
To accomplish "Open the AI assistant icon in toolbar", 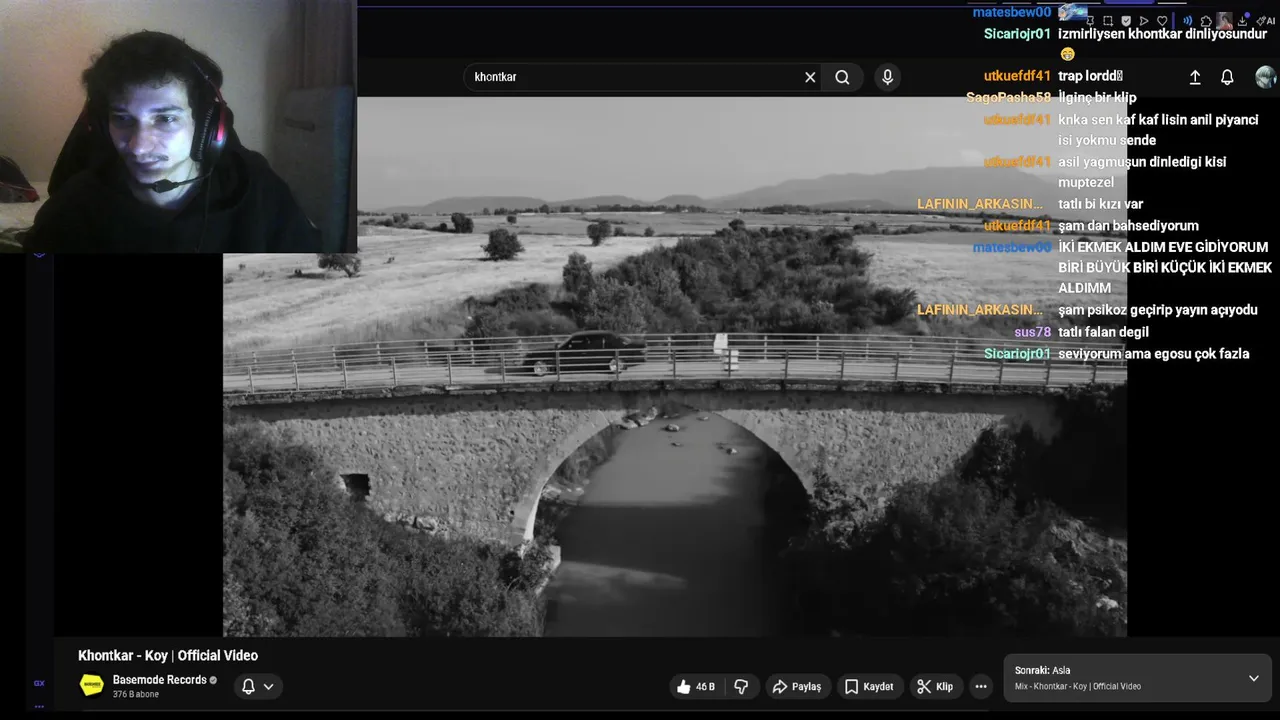I will coord(1265,21).
